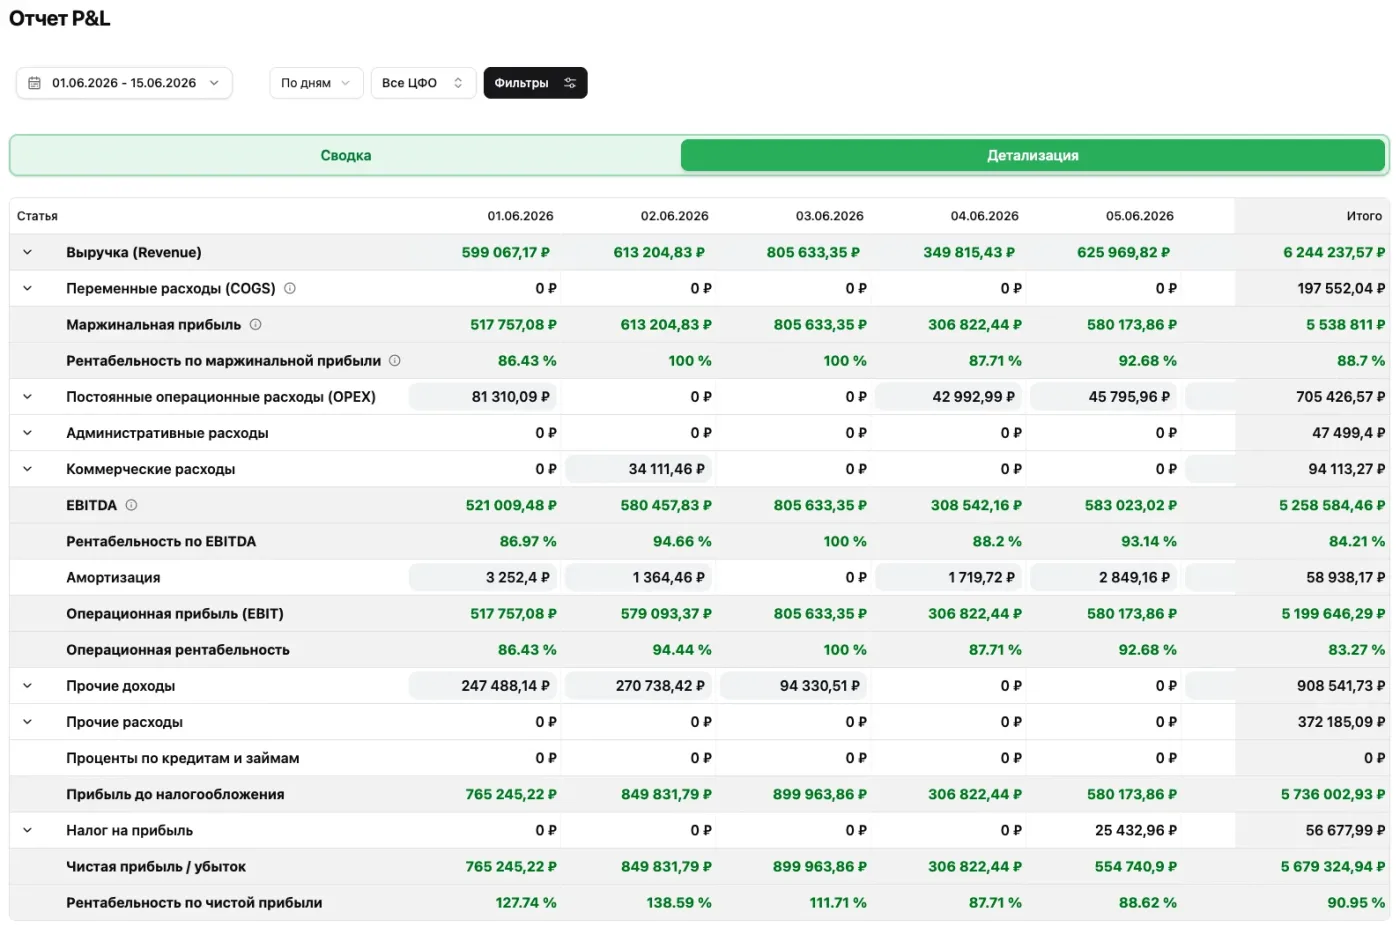Image resolution: width=1400 pixels, height=927 pixels.
Task: Click Прочие доходы value 247 488,14 ₽
Action: pos(484,686)
